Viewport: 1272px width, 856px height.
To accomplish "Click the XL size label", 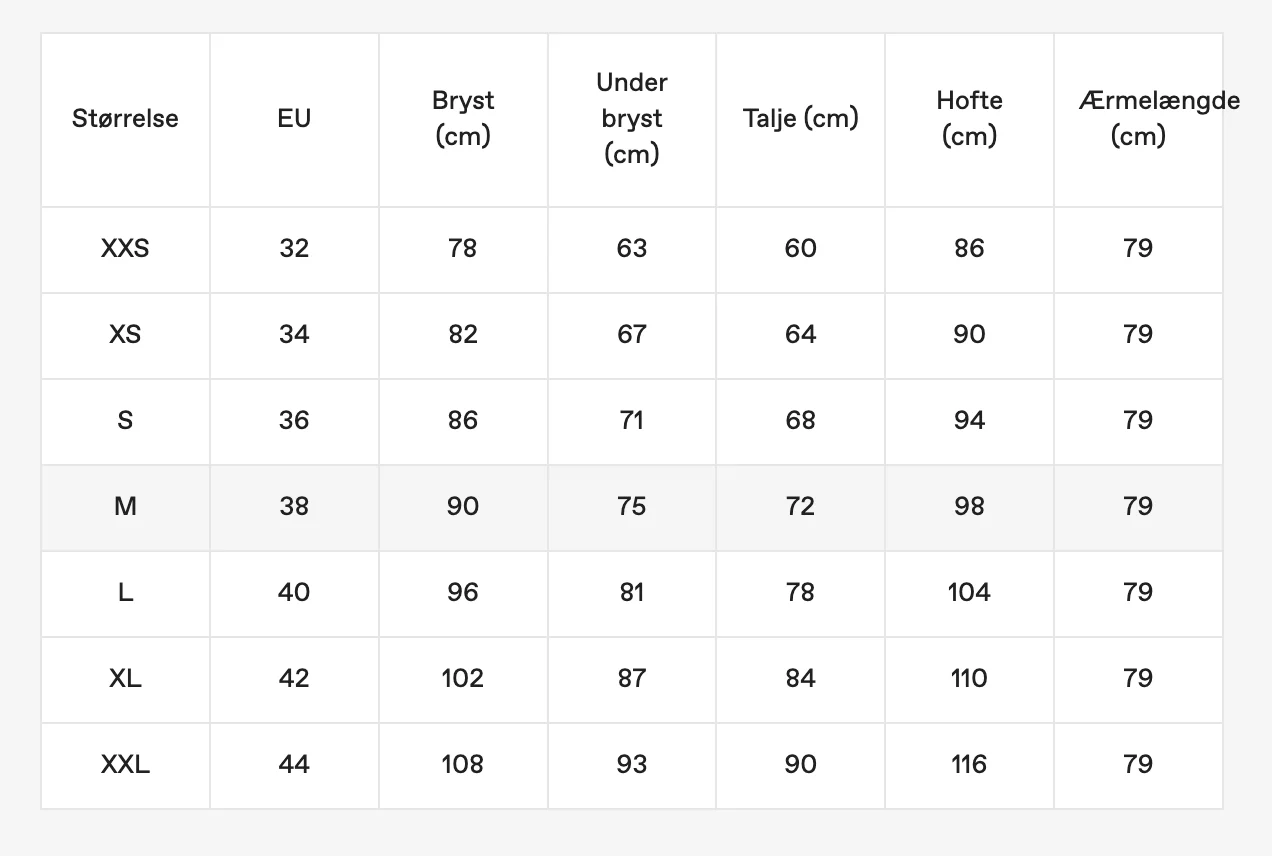I will point(125,679).
